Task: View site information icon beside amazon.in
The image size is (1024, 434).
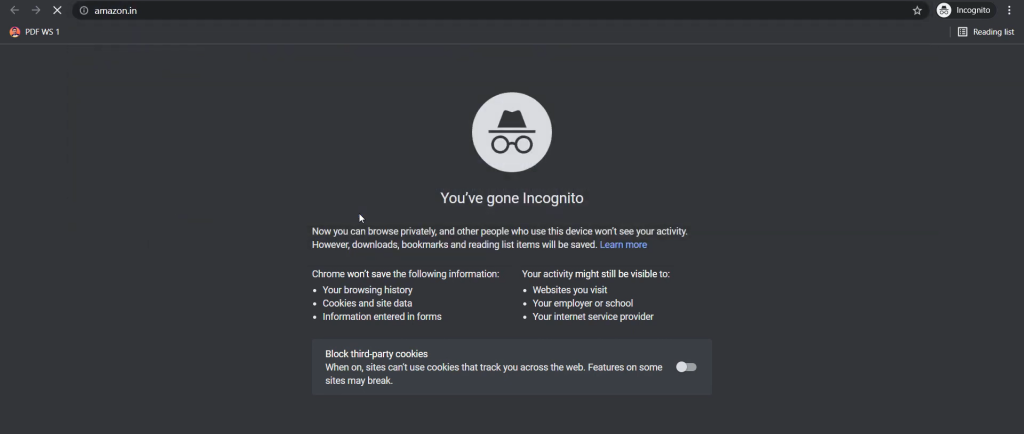Action: 84,10
